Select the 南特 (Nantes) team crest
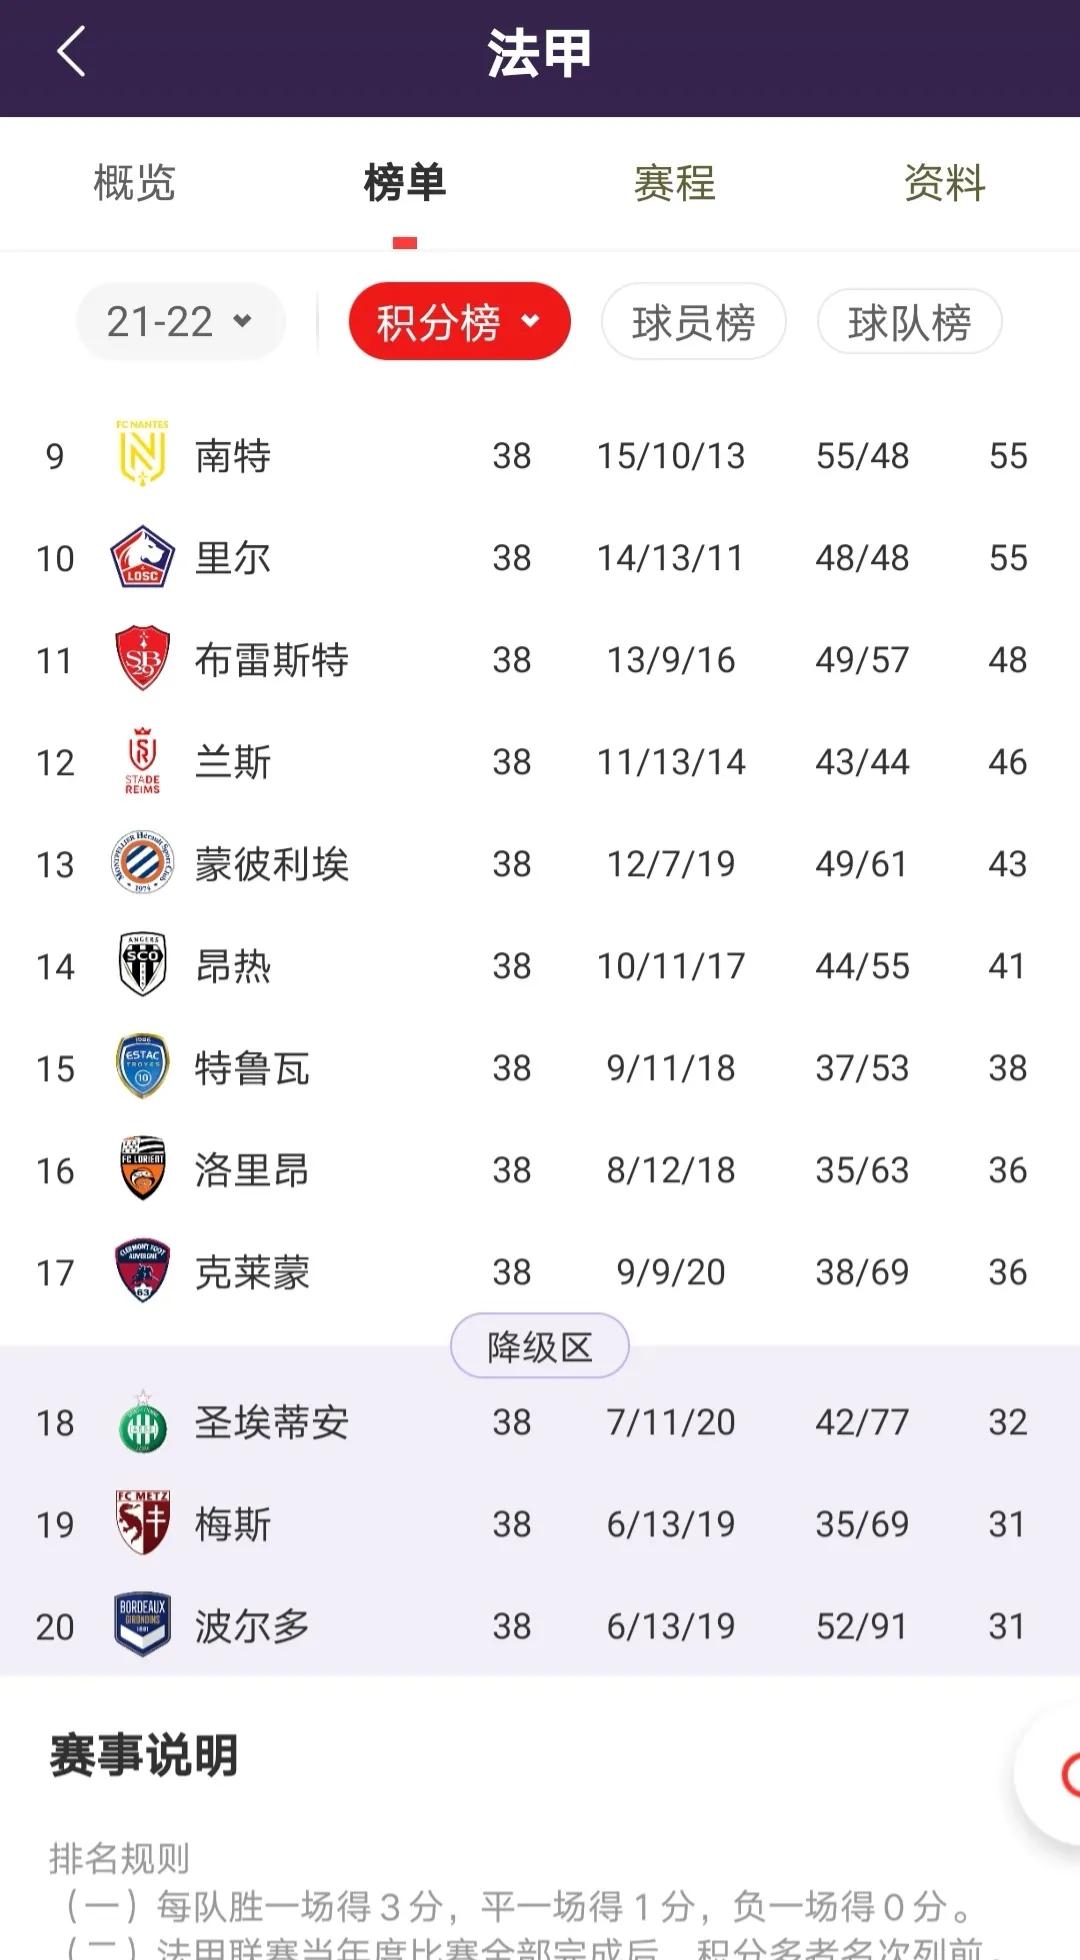The image size is (1080, 1960). 140,455
